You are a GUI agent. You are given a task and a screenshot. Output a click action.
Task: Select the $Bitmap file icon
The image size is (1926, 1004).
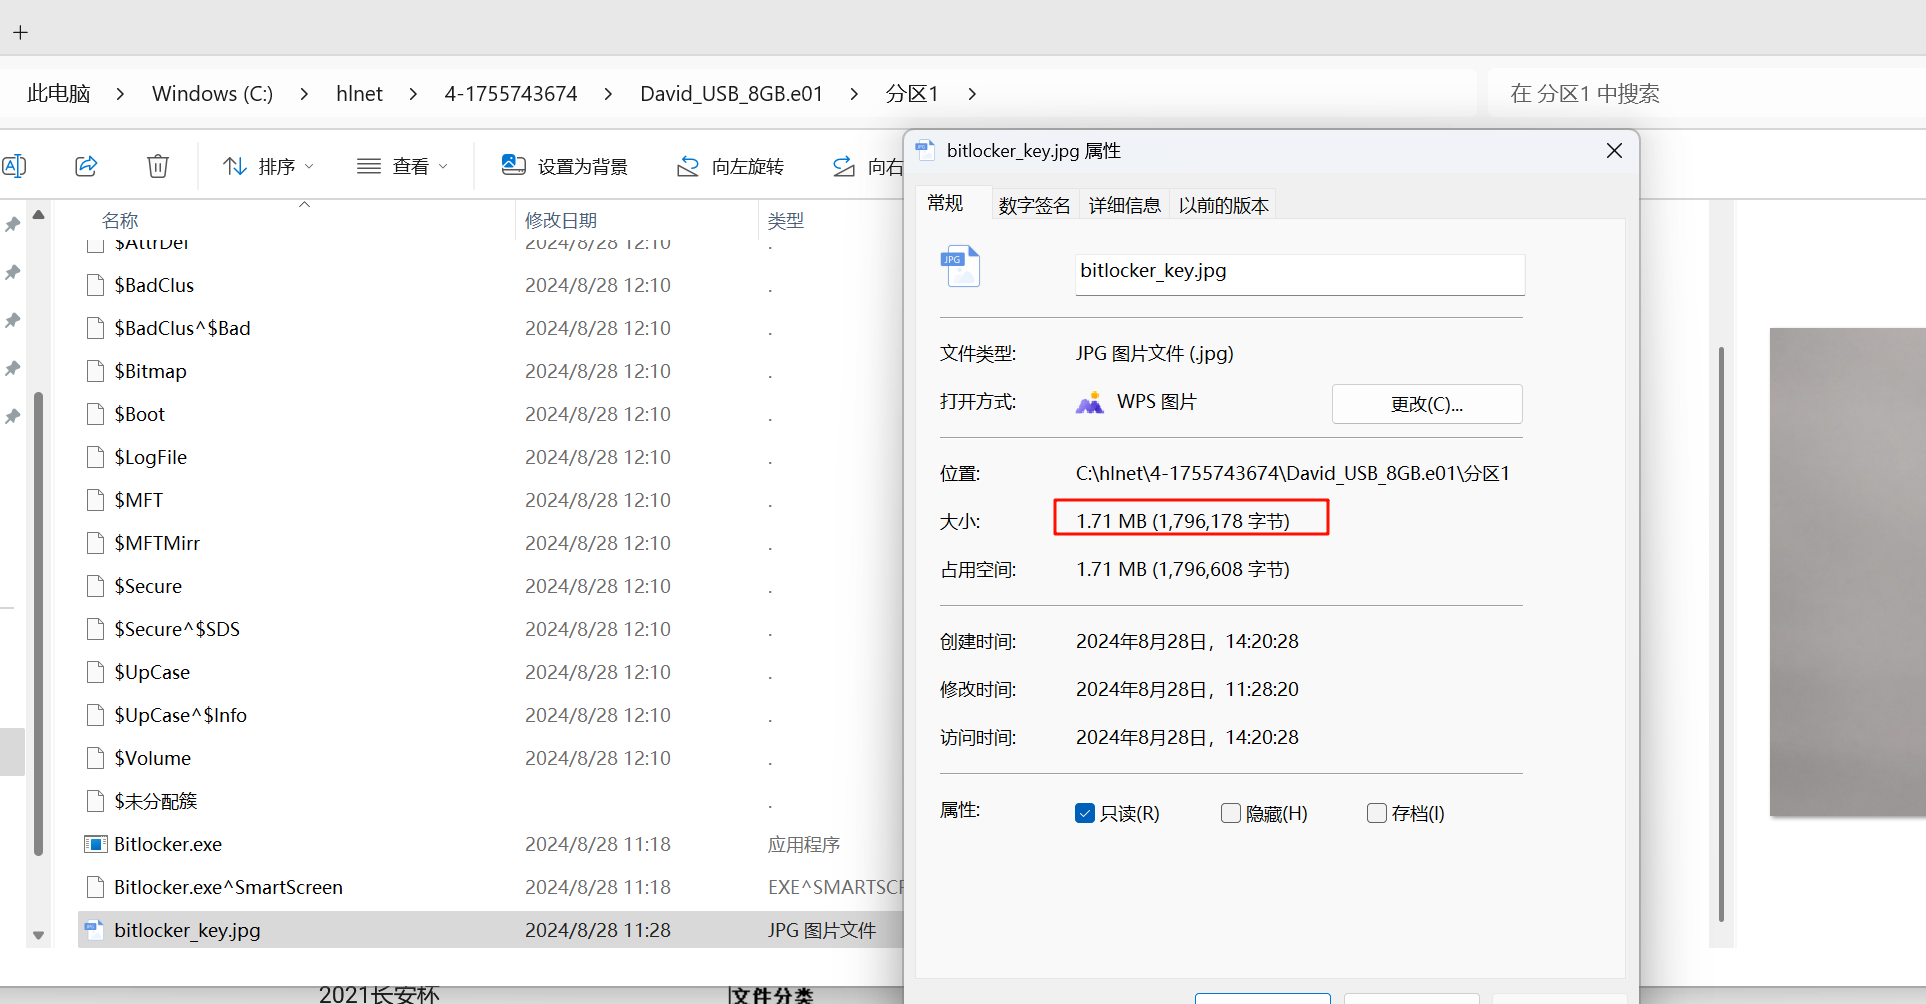pyautogui.click(x=96, y=372)
